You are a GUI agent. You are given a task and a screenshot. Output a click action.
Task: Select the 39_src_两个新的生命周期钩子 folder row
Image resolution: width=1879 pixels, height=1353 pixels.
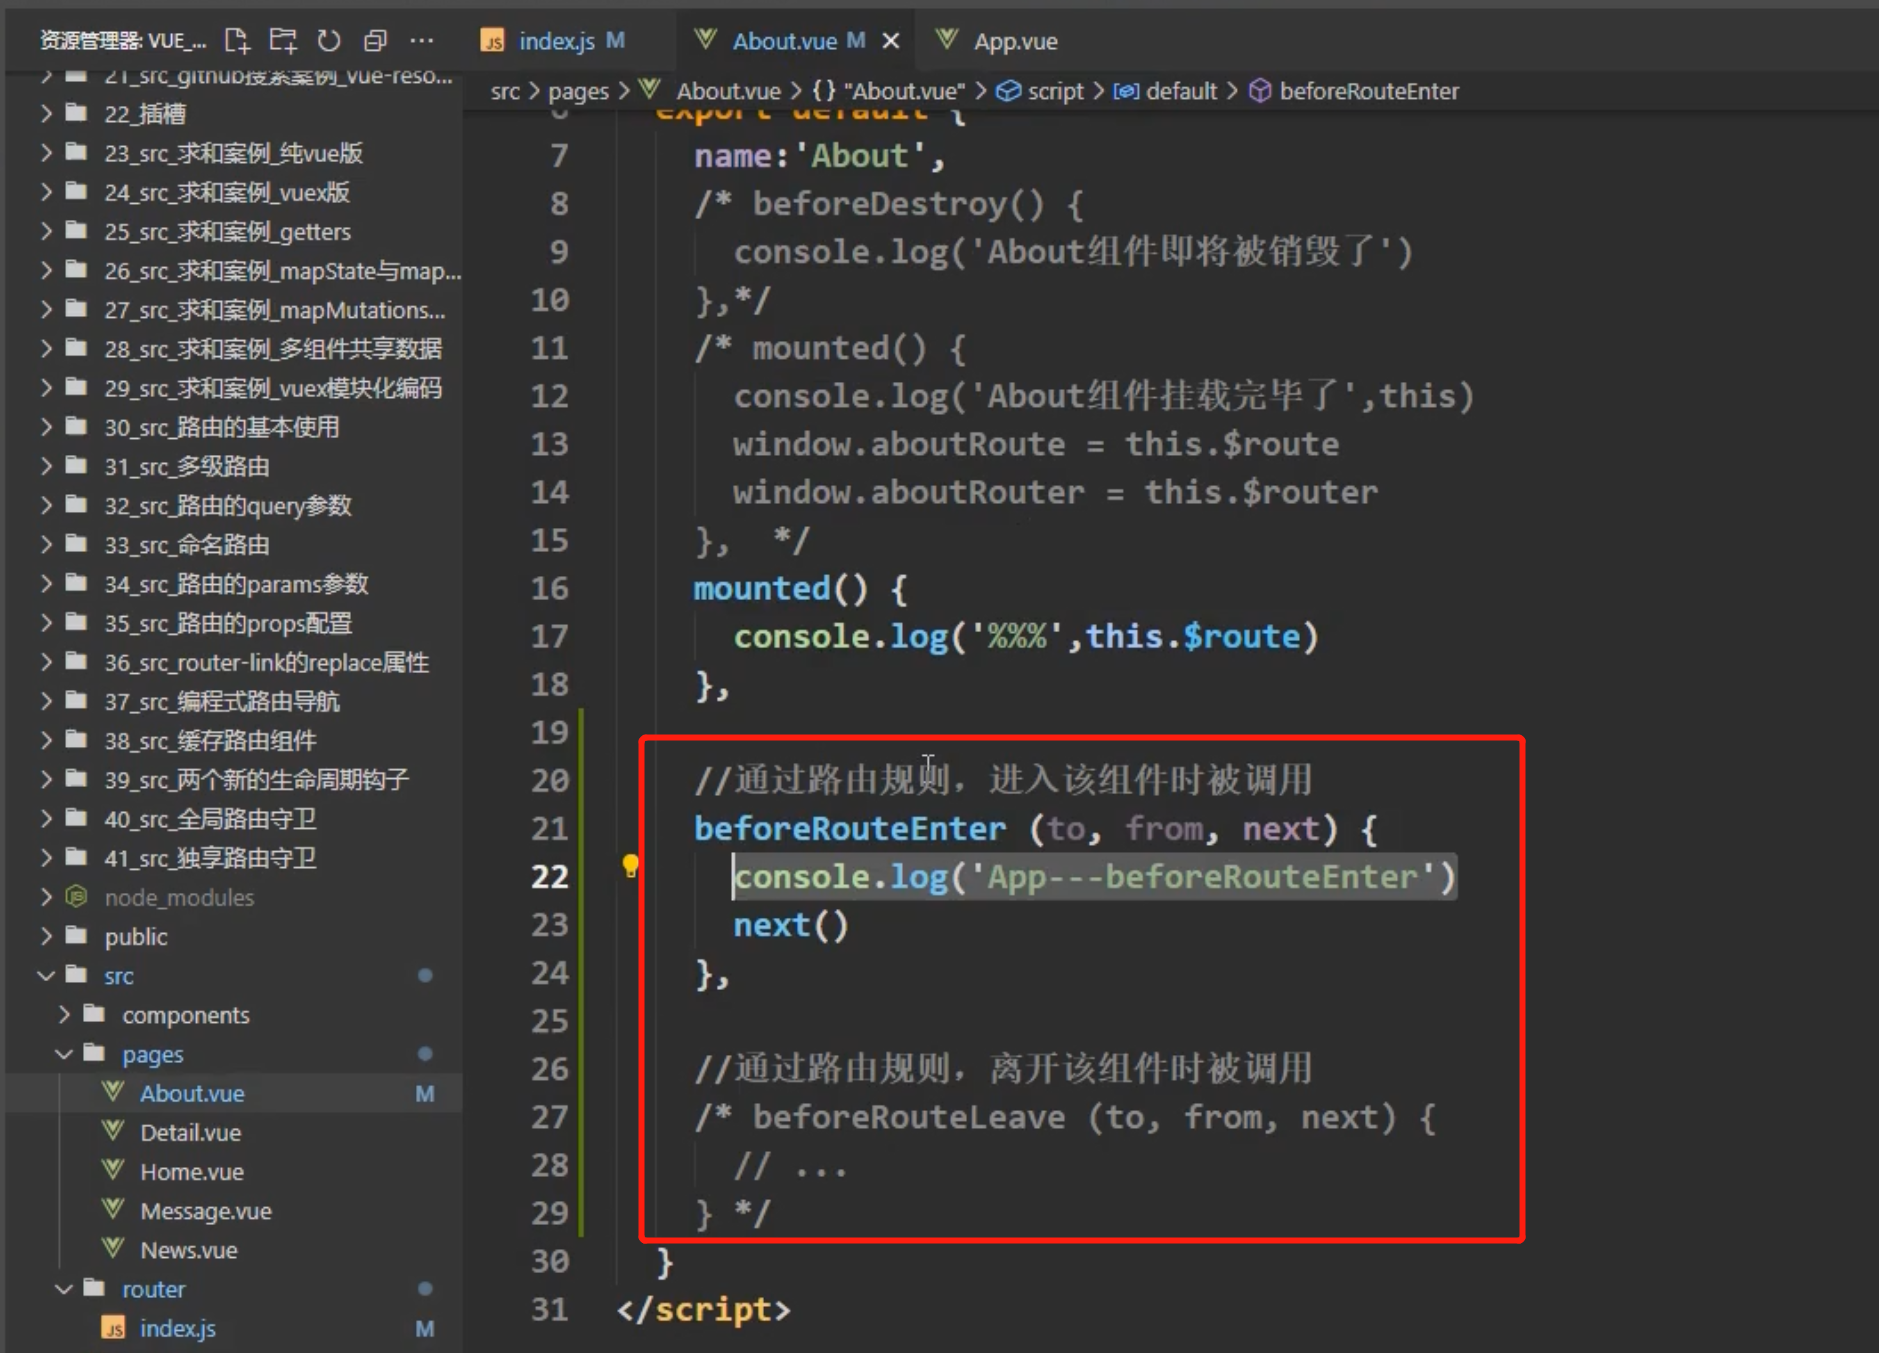pos(234,780)
